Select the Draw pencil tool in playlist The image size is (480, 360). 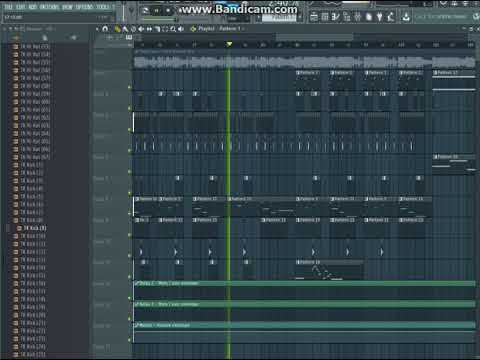[117, 29]
